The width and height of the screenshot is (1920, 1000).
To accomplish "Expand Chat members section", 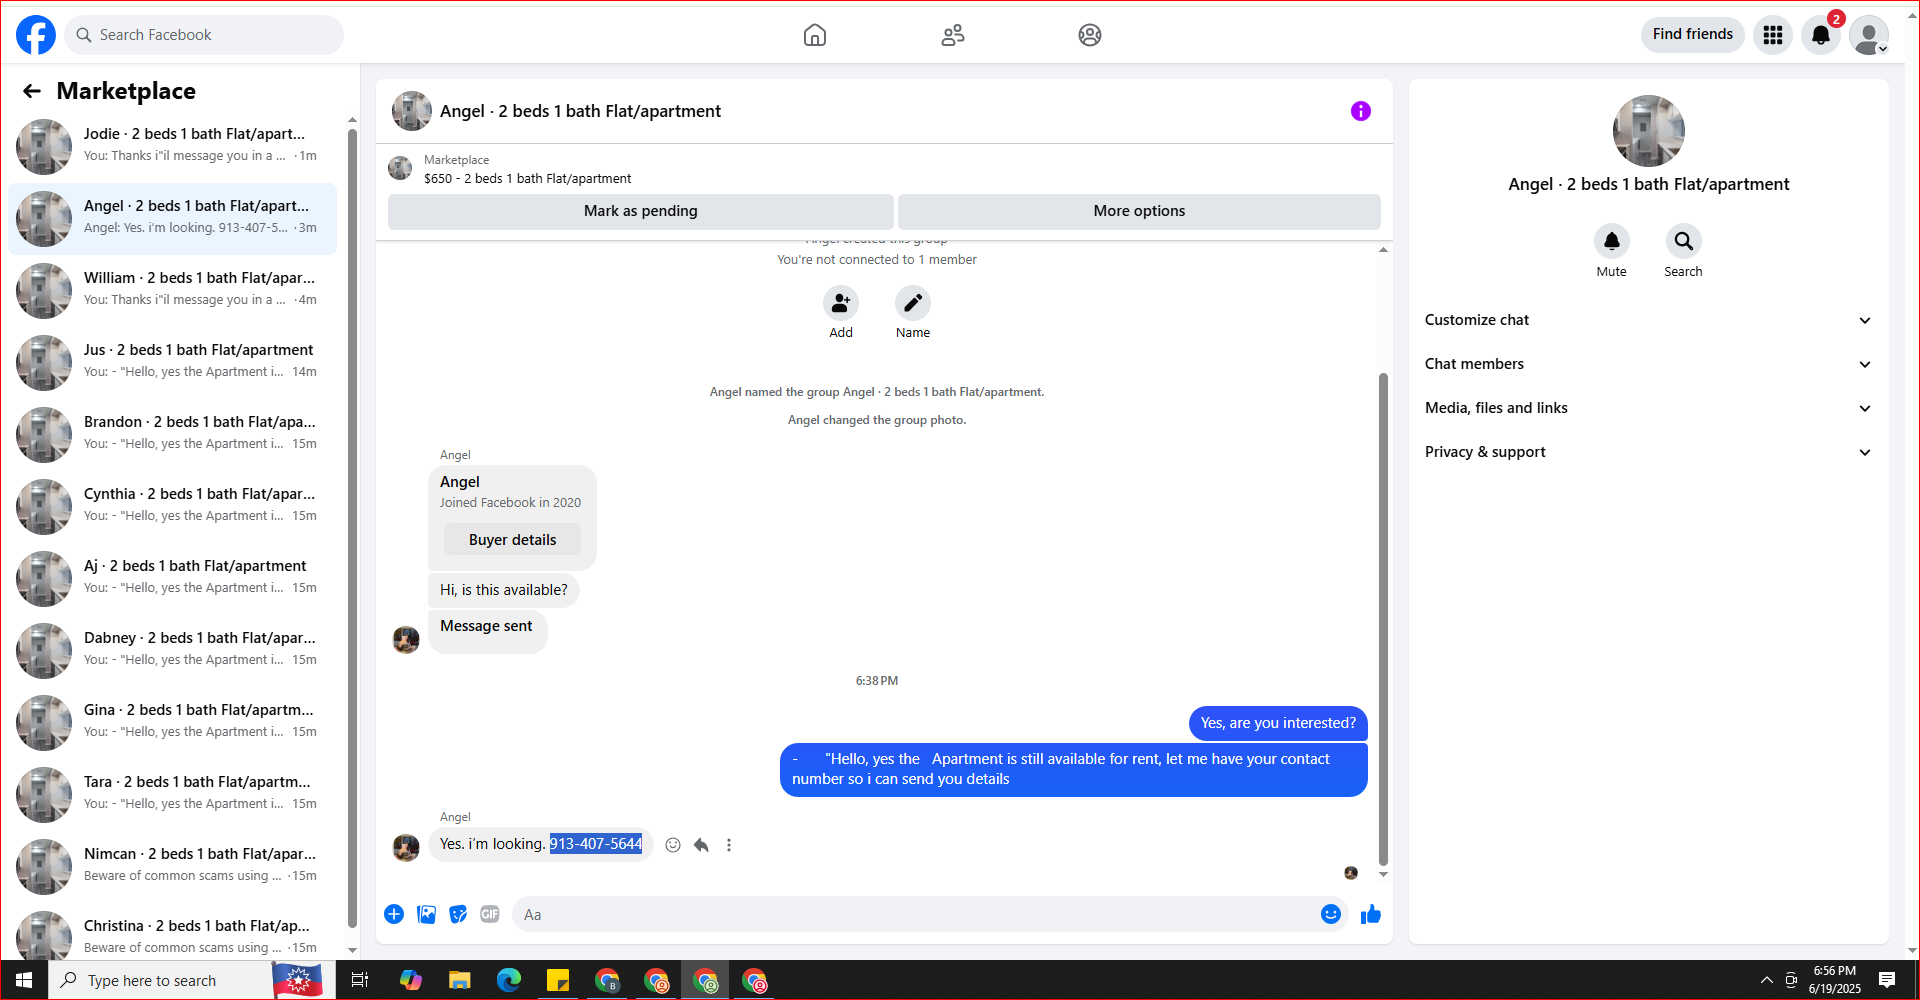I will (1649, 364).
